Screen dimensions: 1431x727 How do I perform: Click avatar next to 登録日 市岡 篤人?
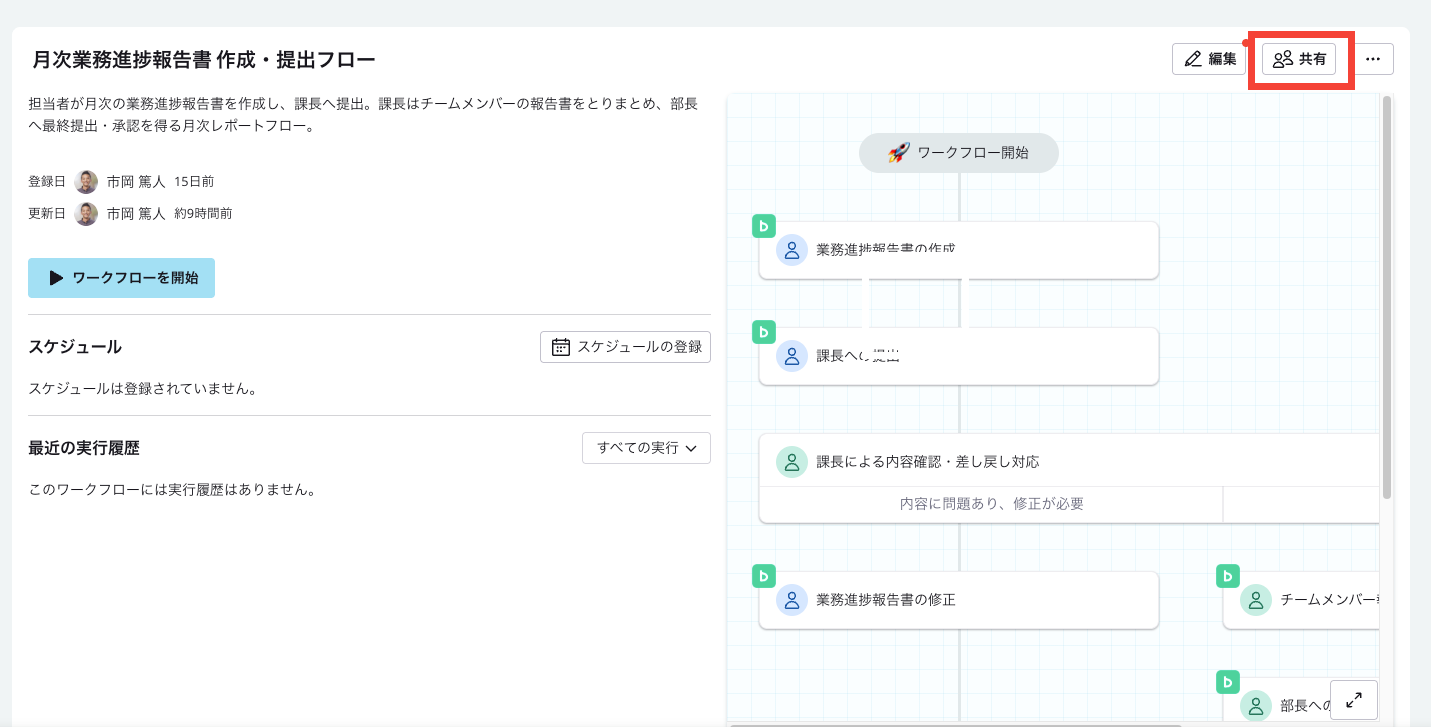[87, 182]
